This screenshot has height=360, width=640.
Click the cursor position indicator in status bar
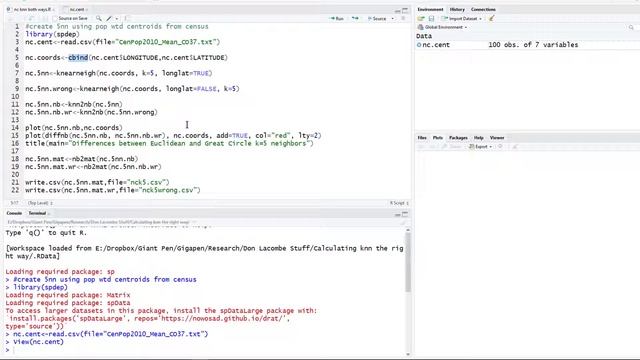(14, 203)
